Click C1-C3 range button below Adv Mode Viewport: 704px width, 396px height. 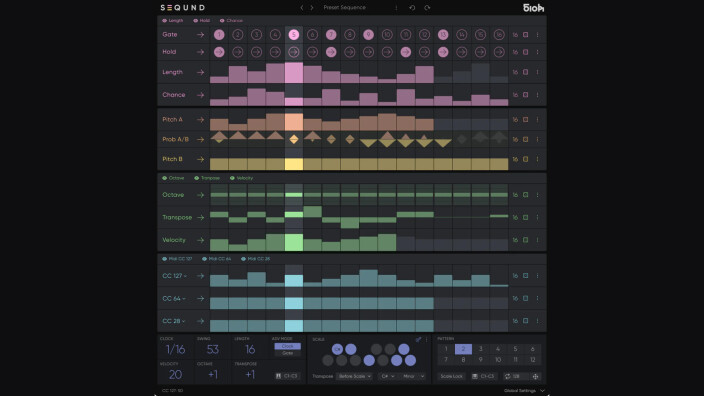point(286,376)
